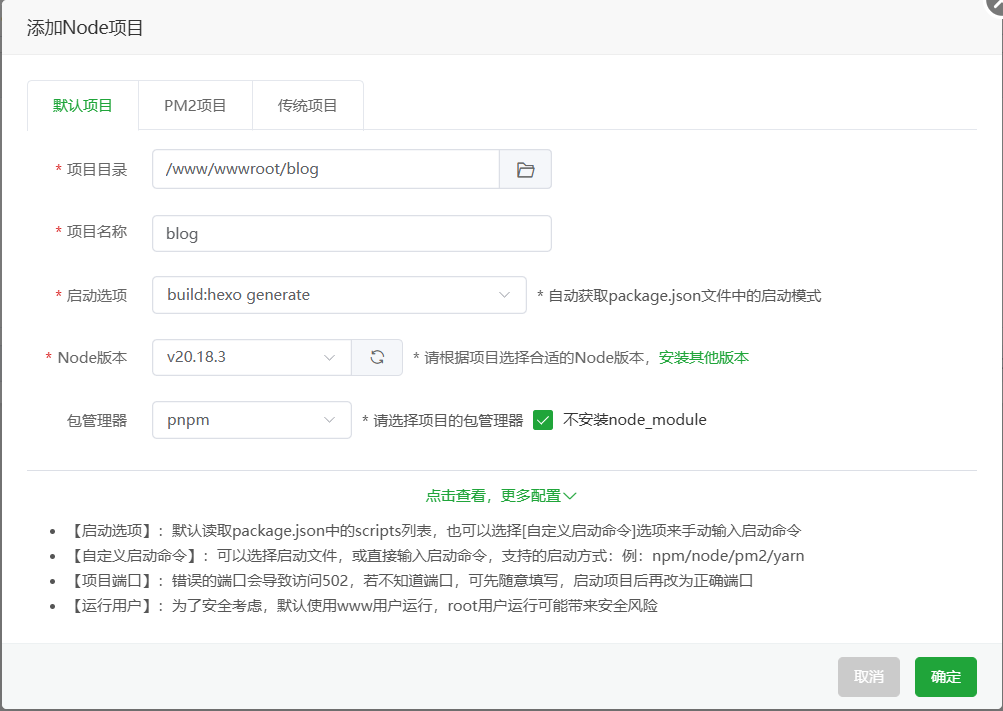The width and height of the screenshot is (1003, 711).
Task: Switch to the 默认项目 tab
Action: click(x=83, y=105)
